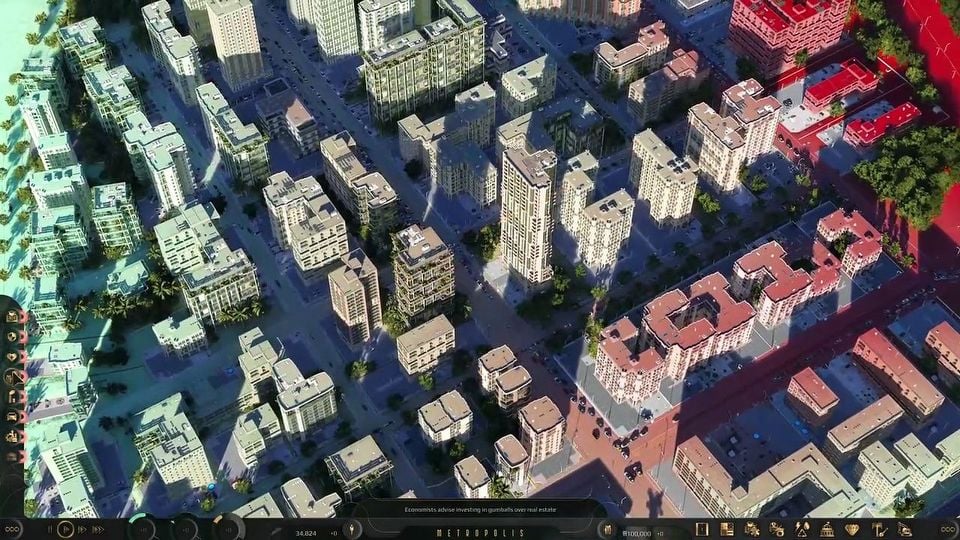The height and width of the screenshot is (540, 960).
Task: Open the diamond luxury icon in the build bar
Action: tap(852, 529)
